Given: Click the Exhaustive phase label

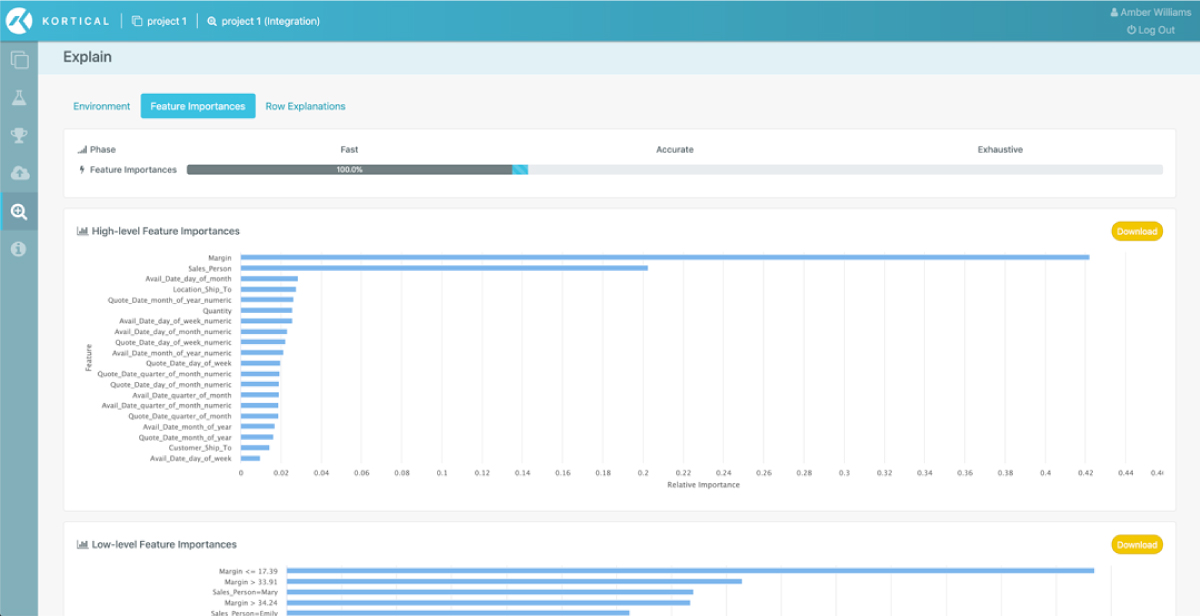Looking at the screenshot, I should [1000, 150].
